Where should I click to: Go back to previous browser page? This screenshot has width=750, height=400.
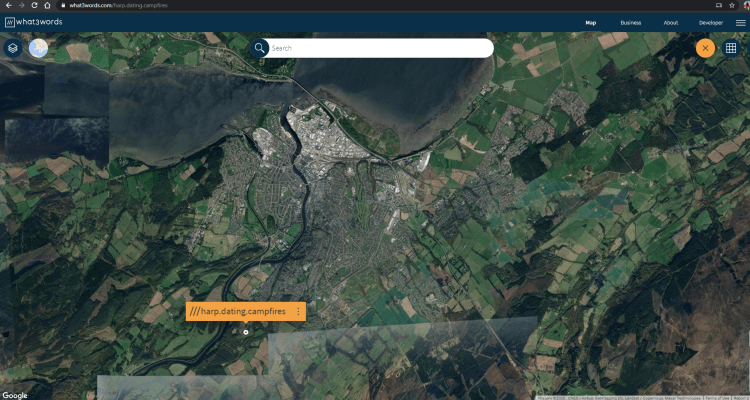coord(7,5)
